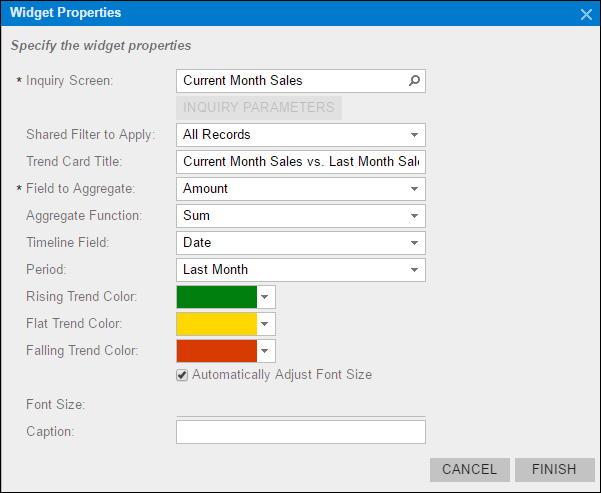Click the Inquiry Screen search magnifier icon

coord(414,81)
